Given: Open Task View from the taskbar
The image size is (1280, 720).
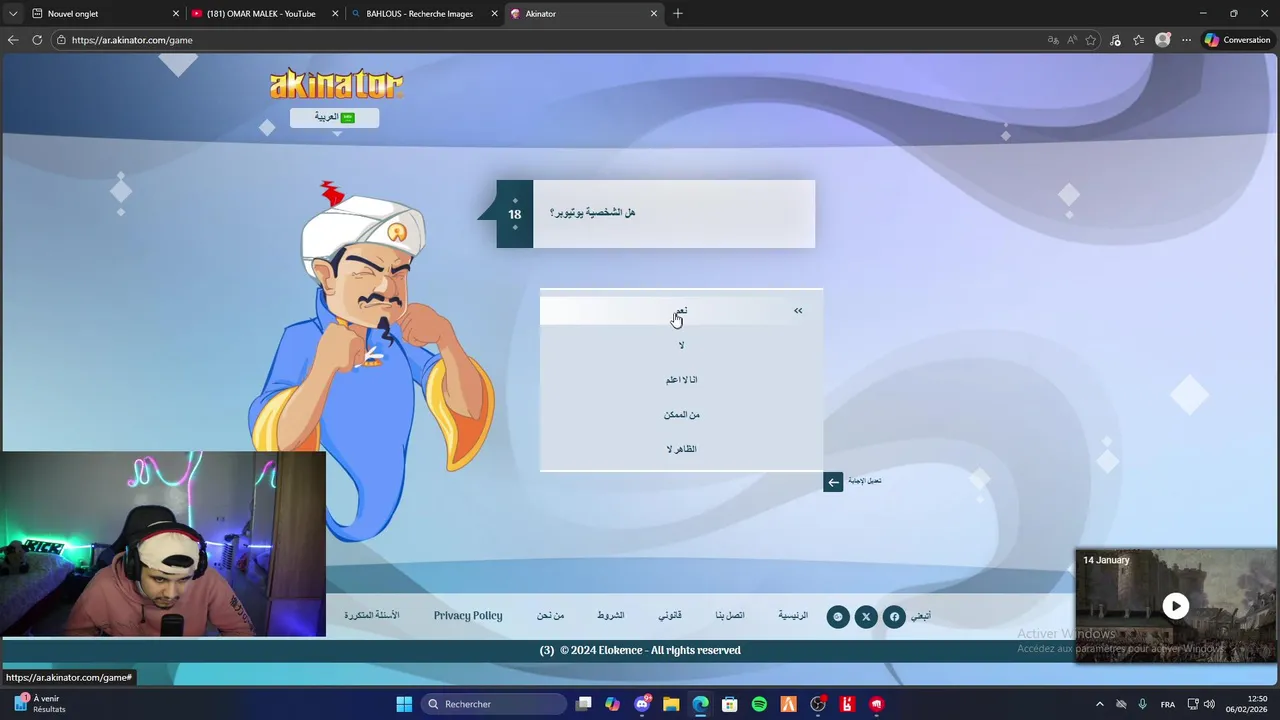Looking at the screenshot, I should [x=584, y=704].
